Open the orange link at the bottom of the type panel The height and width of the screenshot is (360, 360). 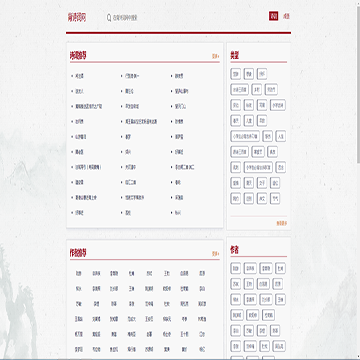pyautogui.click(x=282, y=223)
